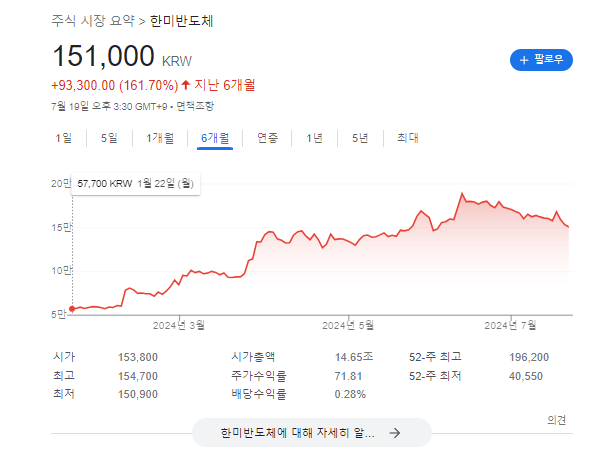The height and width of the screenshot is (450, 595).
Task: Select the 1일 time range tab
Action: click(x=64, y=138)
